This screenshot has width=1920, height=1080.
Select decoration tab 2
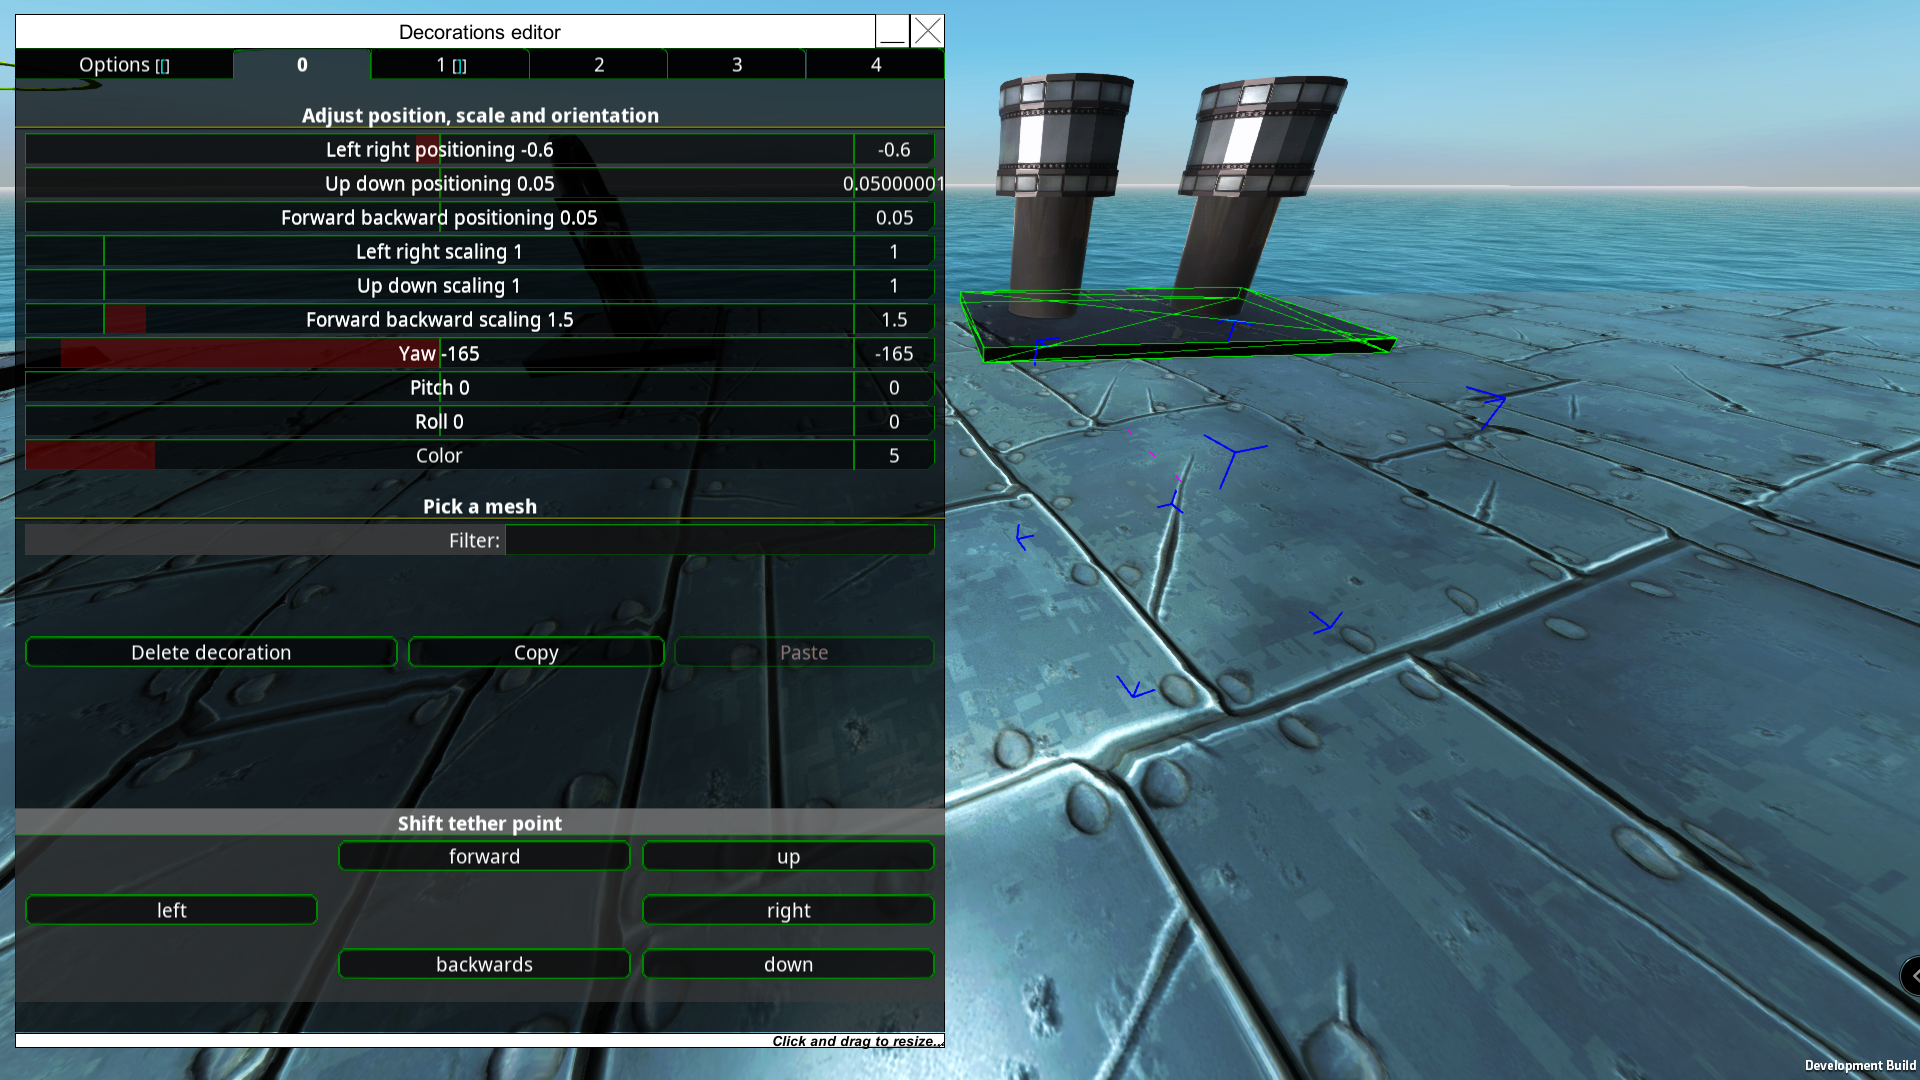[599, 65]
